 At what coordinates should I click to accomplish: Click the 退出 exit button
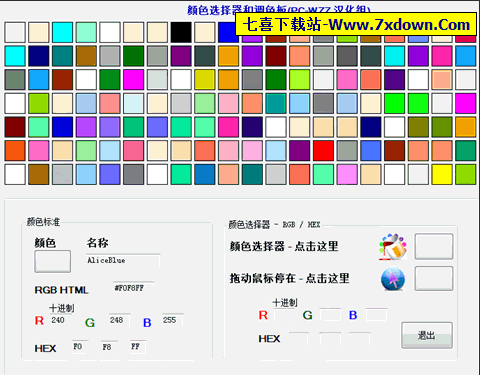pos(427,335)
